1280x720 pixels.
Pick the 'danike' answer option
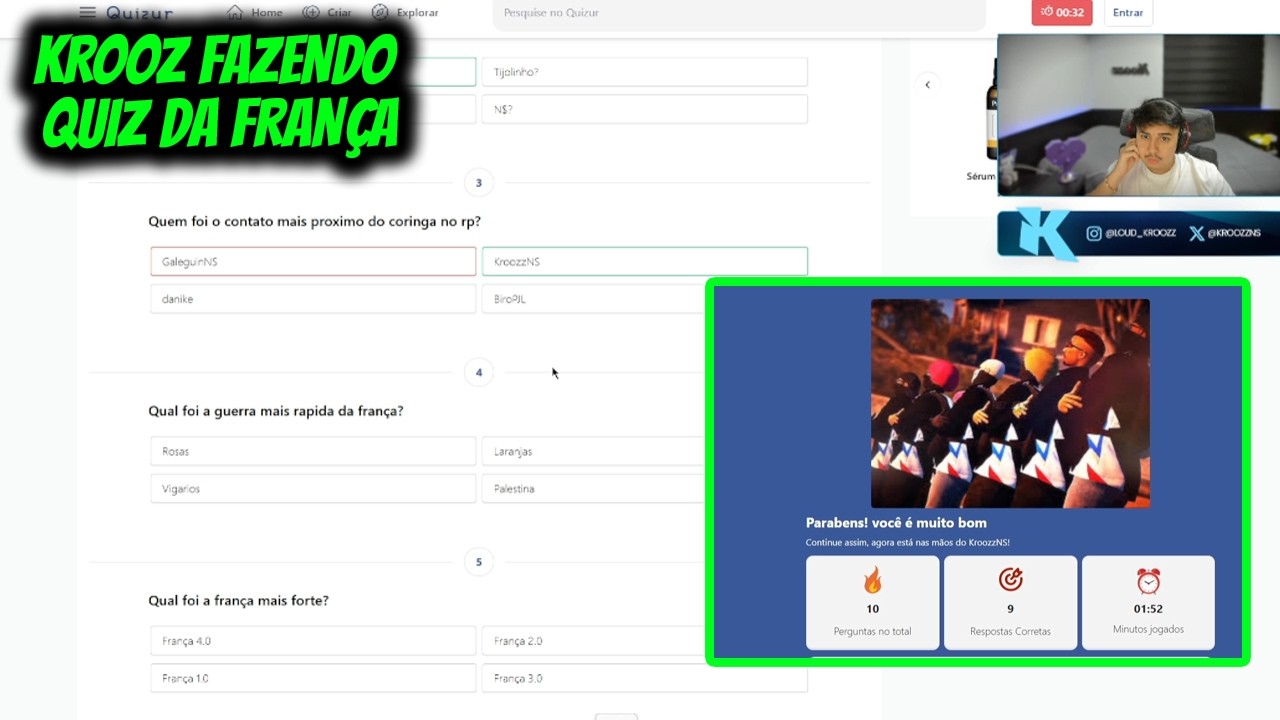click(313, 299)
